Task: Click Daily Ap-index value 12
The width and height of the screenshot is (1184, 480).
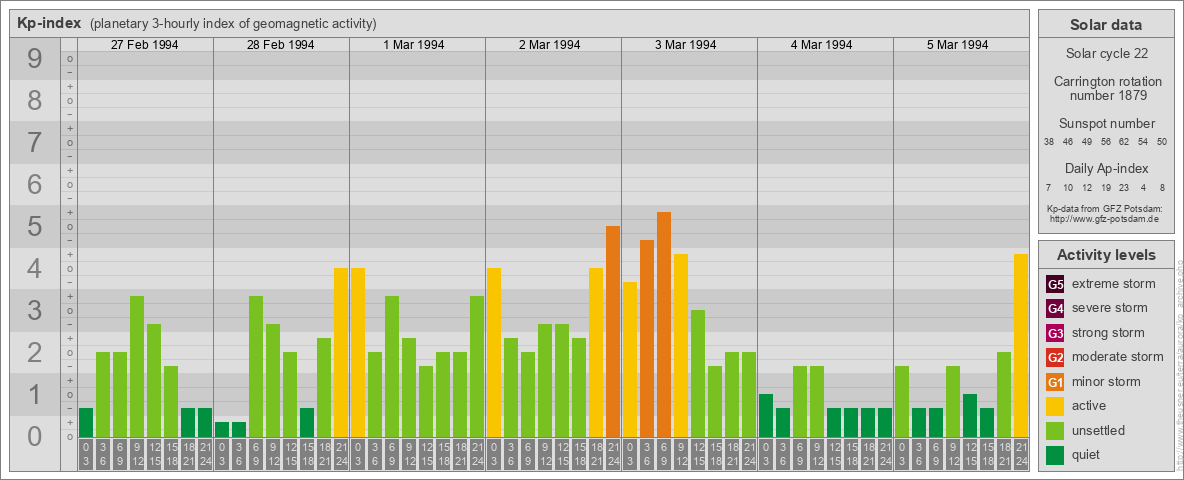Action: click(1087, 187)
